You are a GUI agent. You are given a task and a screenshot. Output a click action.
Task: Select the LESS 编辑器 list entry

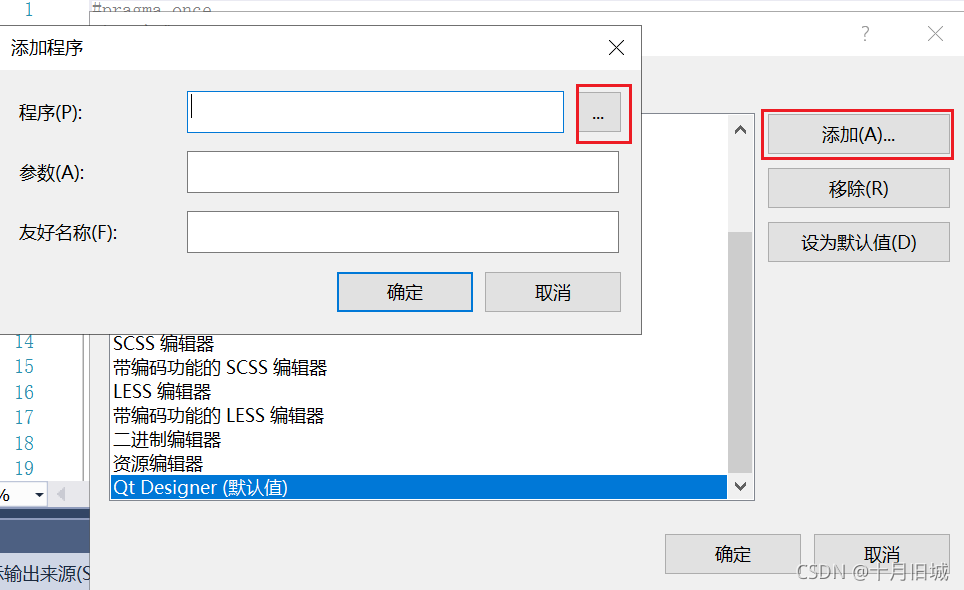pyautogui.click(x=418, y=391)
